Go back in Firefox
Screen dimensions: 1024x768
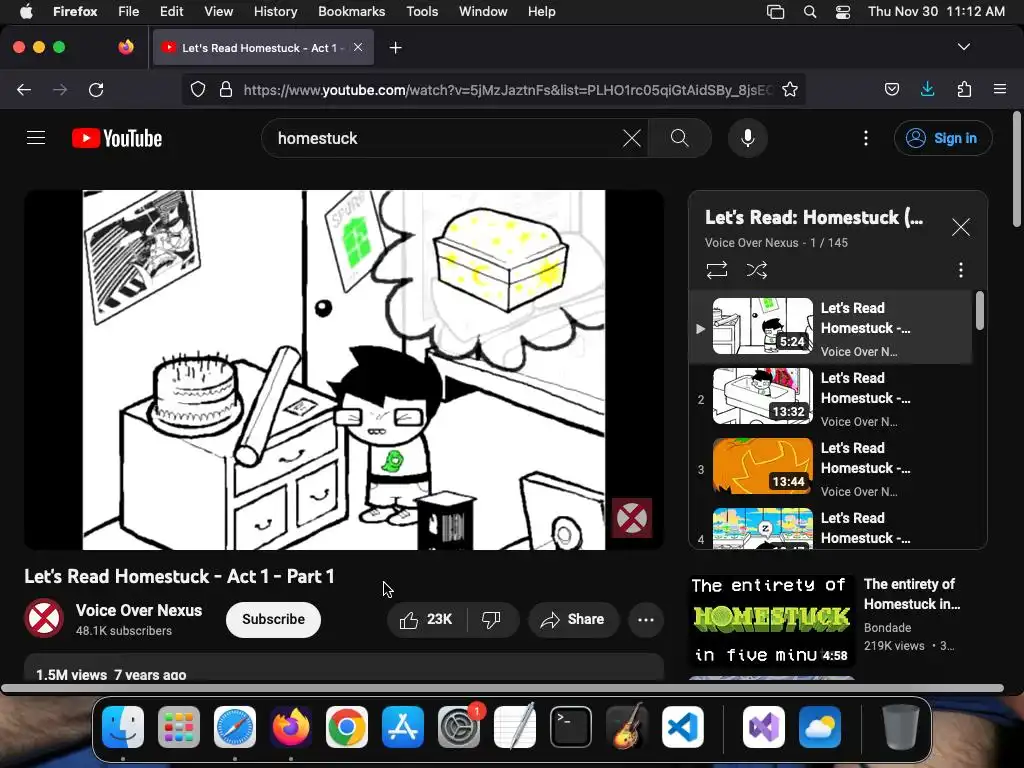click(24, 89)
